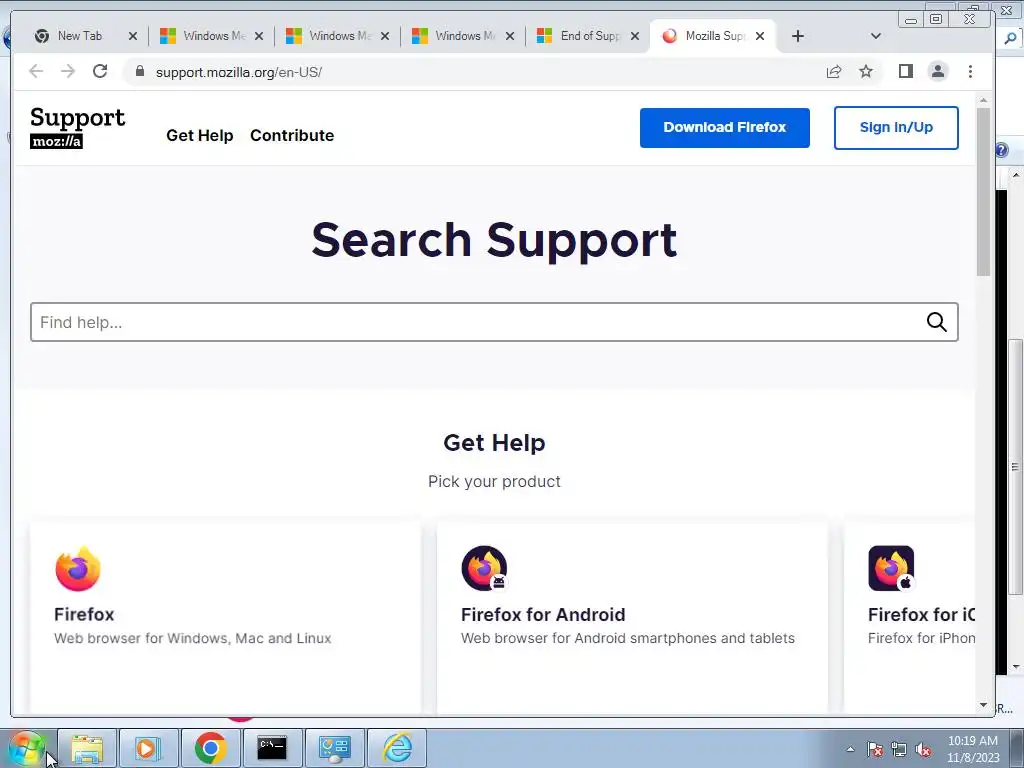Expand the tab search chevron
The image size is (1024, 768).
pos(876,36)
